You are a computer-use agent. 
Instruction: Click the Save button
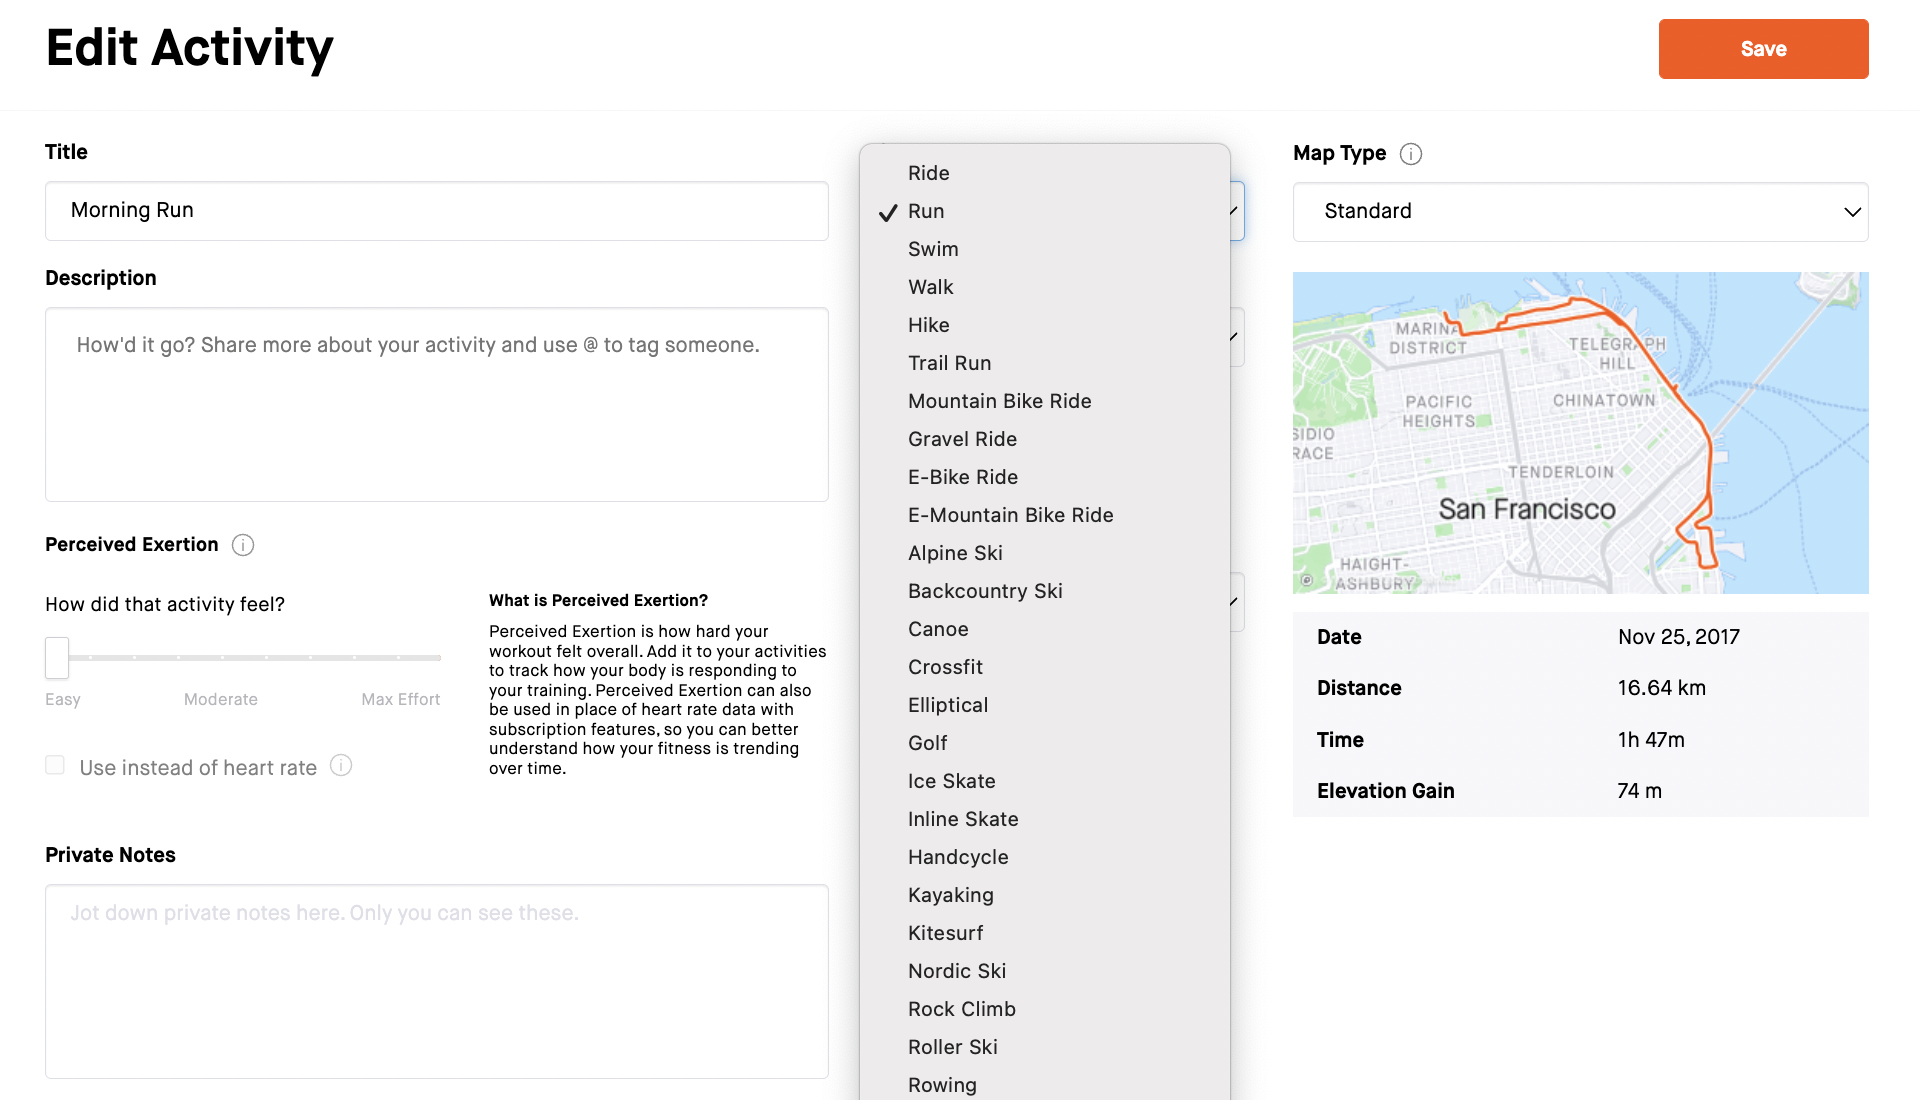click(1763, 47)
